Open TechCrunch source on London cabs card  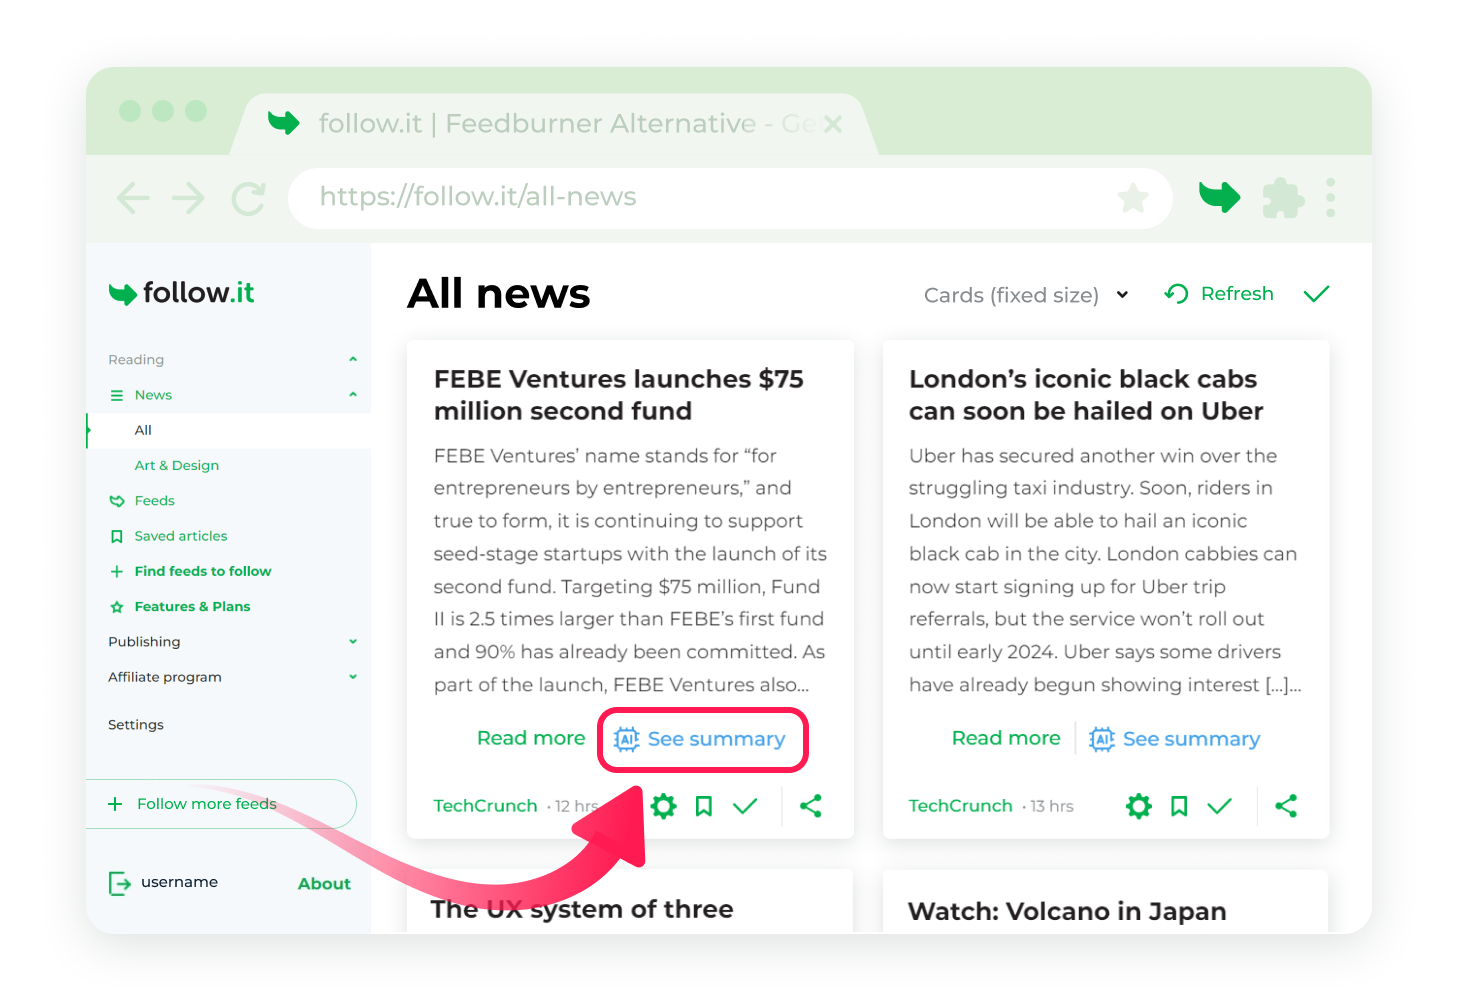click(960, 806)
